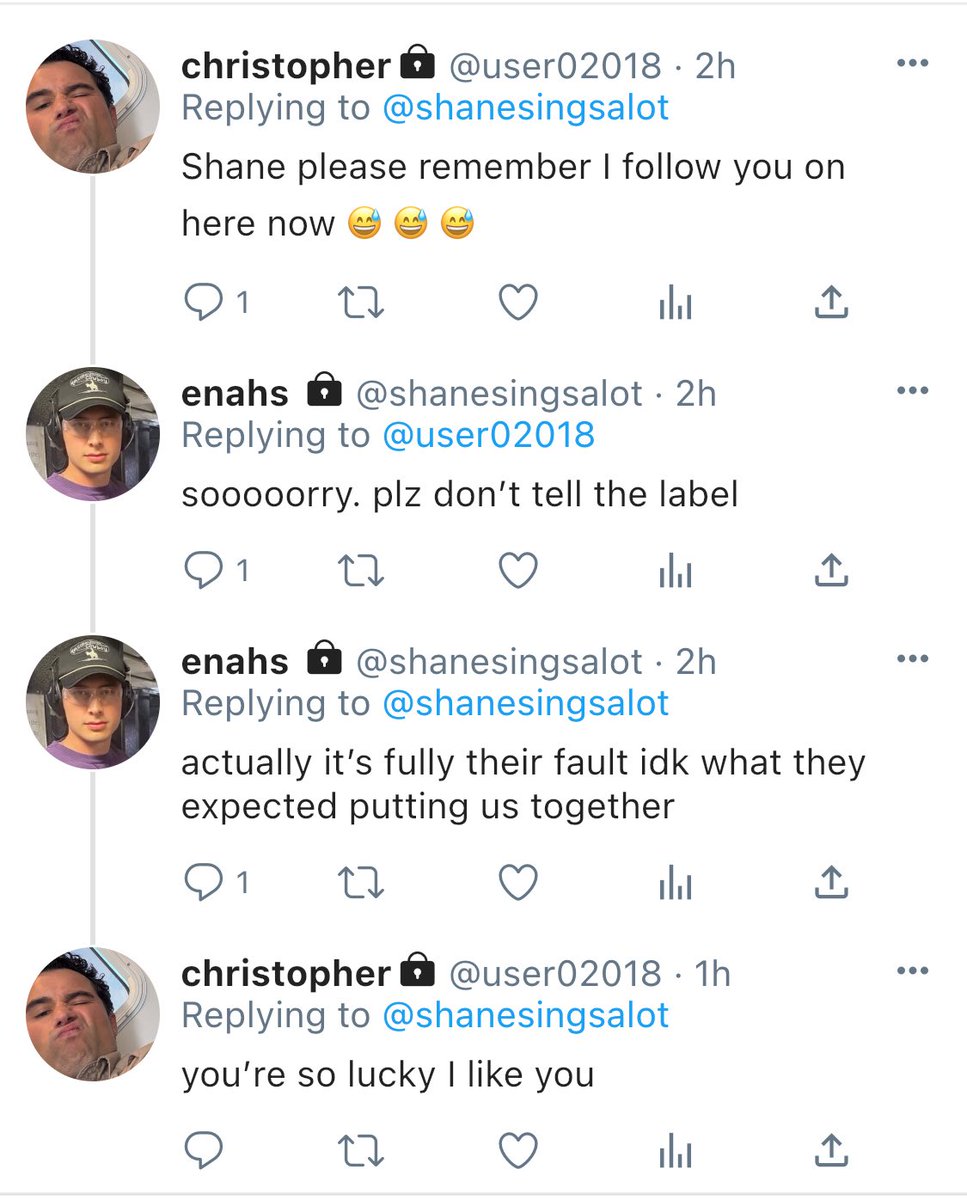Reply to 'you're so lucky I like you'
This screenshot has width=967, height=1200.
[x=204, y=1151]
